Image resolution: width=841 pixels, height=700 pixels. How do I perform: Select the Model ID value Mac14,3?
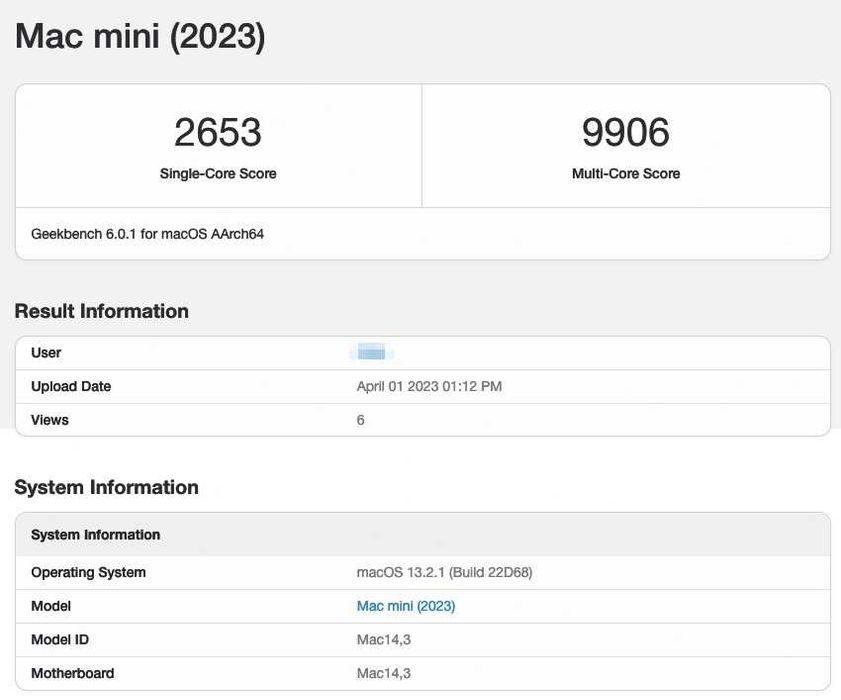tap(383, 639)
